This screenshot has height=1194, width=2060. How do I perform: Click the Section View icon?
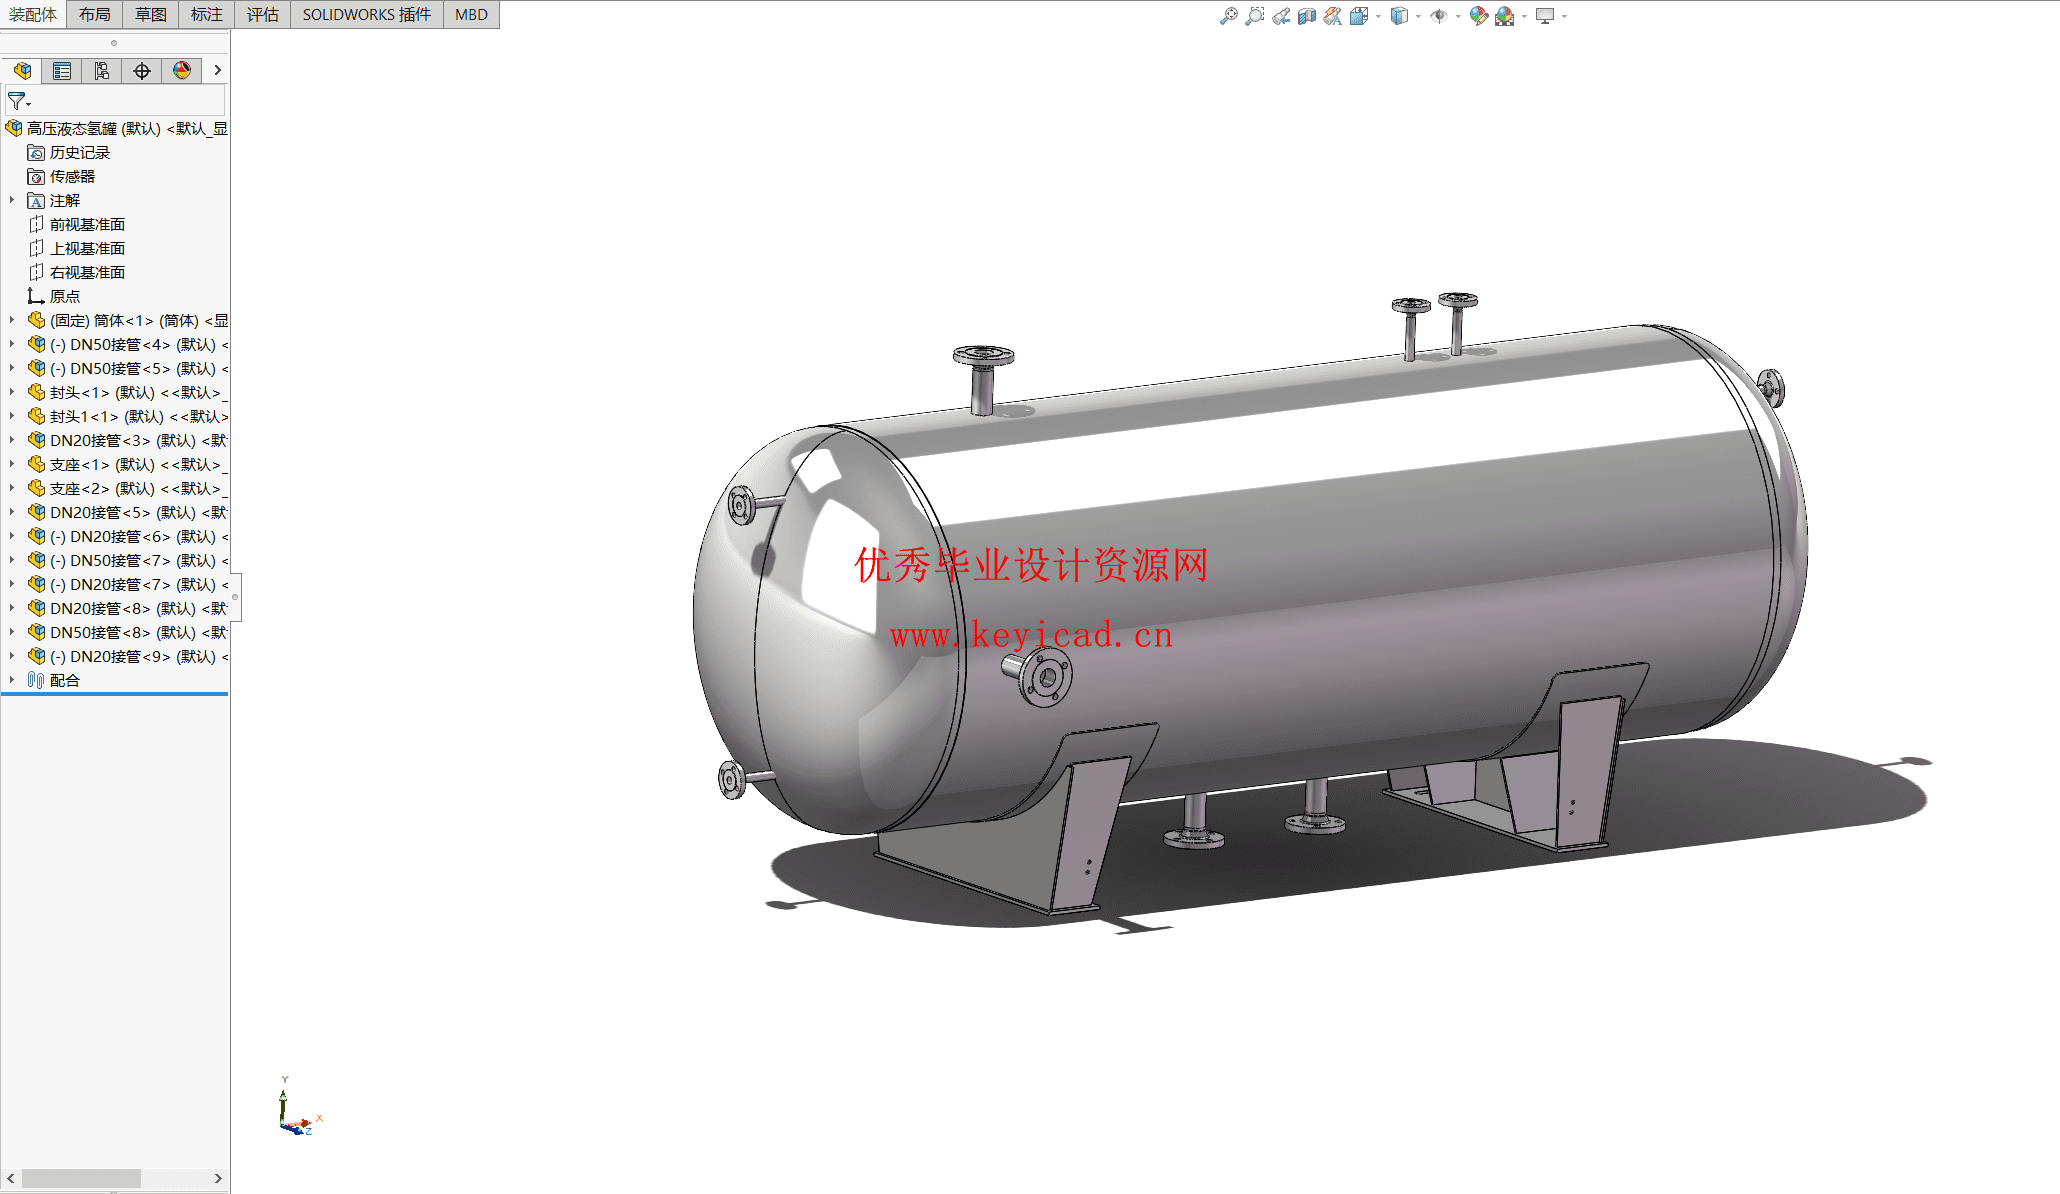[1306, 16]
